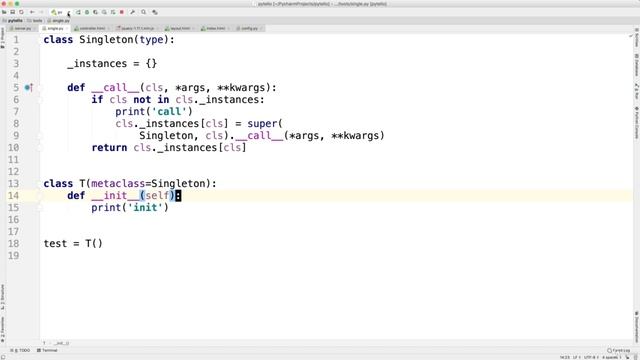Click the Run with Coverage icon
Screen dimensions: 640x360
96,12
